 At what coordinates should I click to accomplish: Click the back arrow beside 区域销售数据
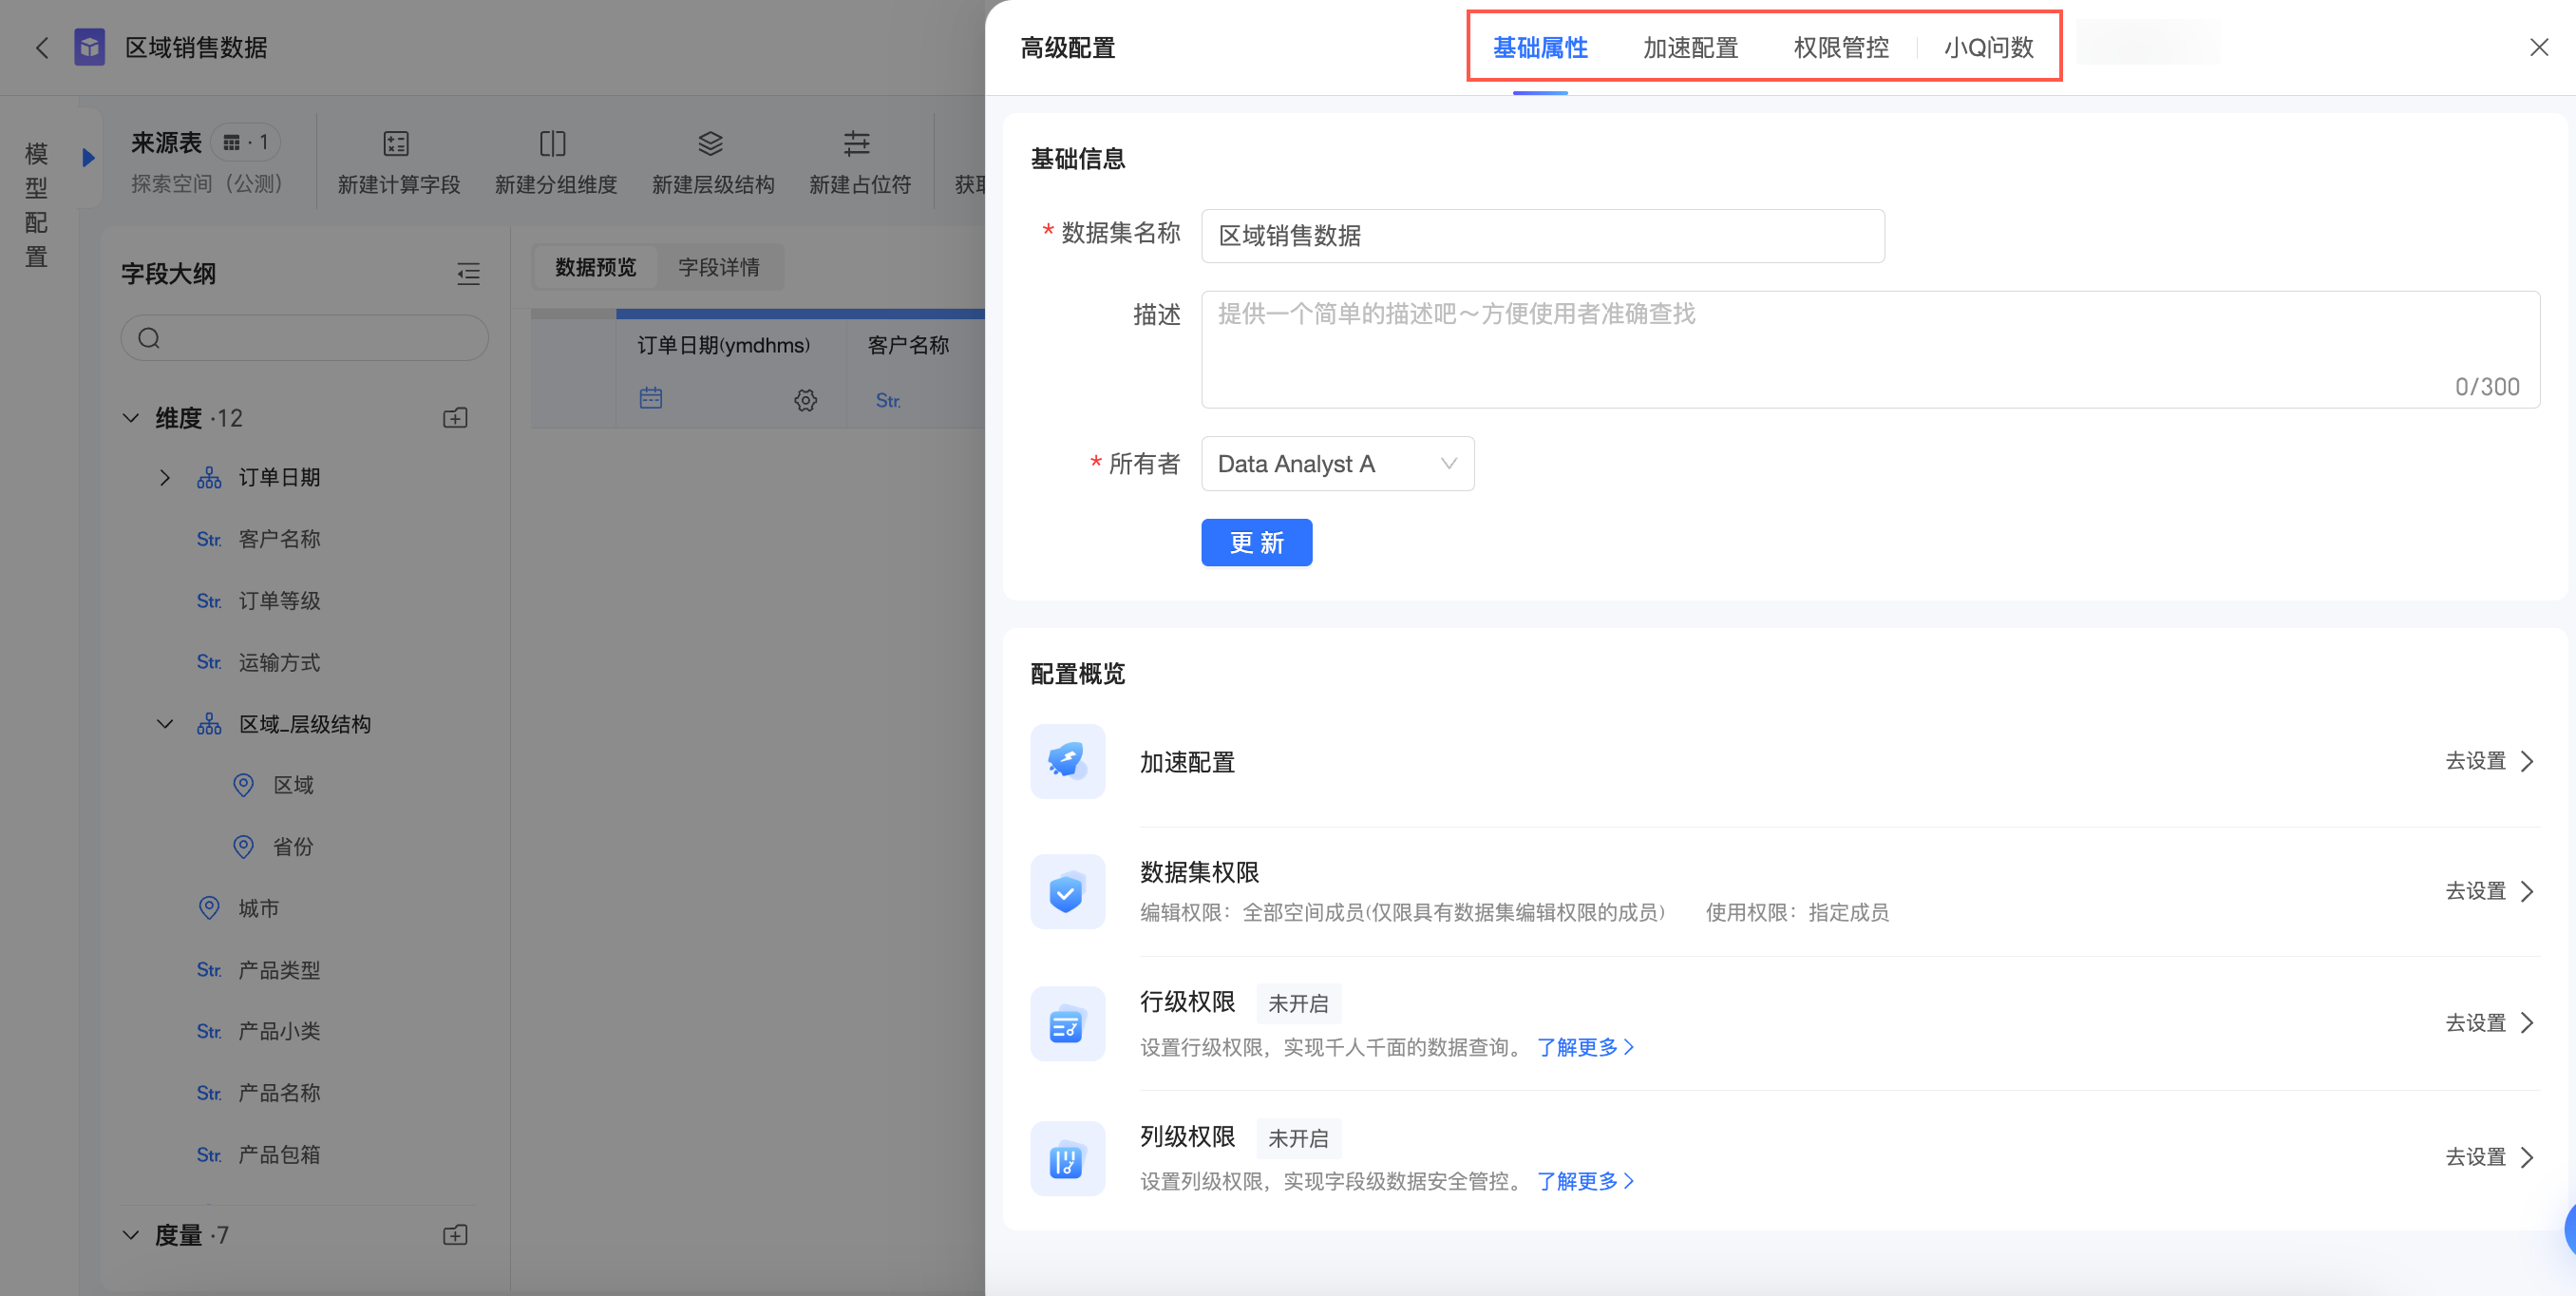point(42,47)
